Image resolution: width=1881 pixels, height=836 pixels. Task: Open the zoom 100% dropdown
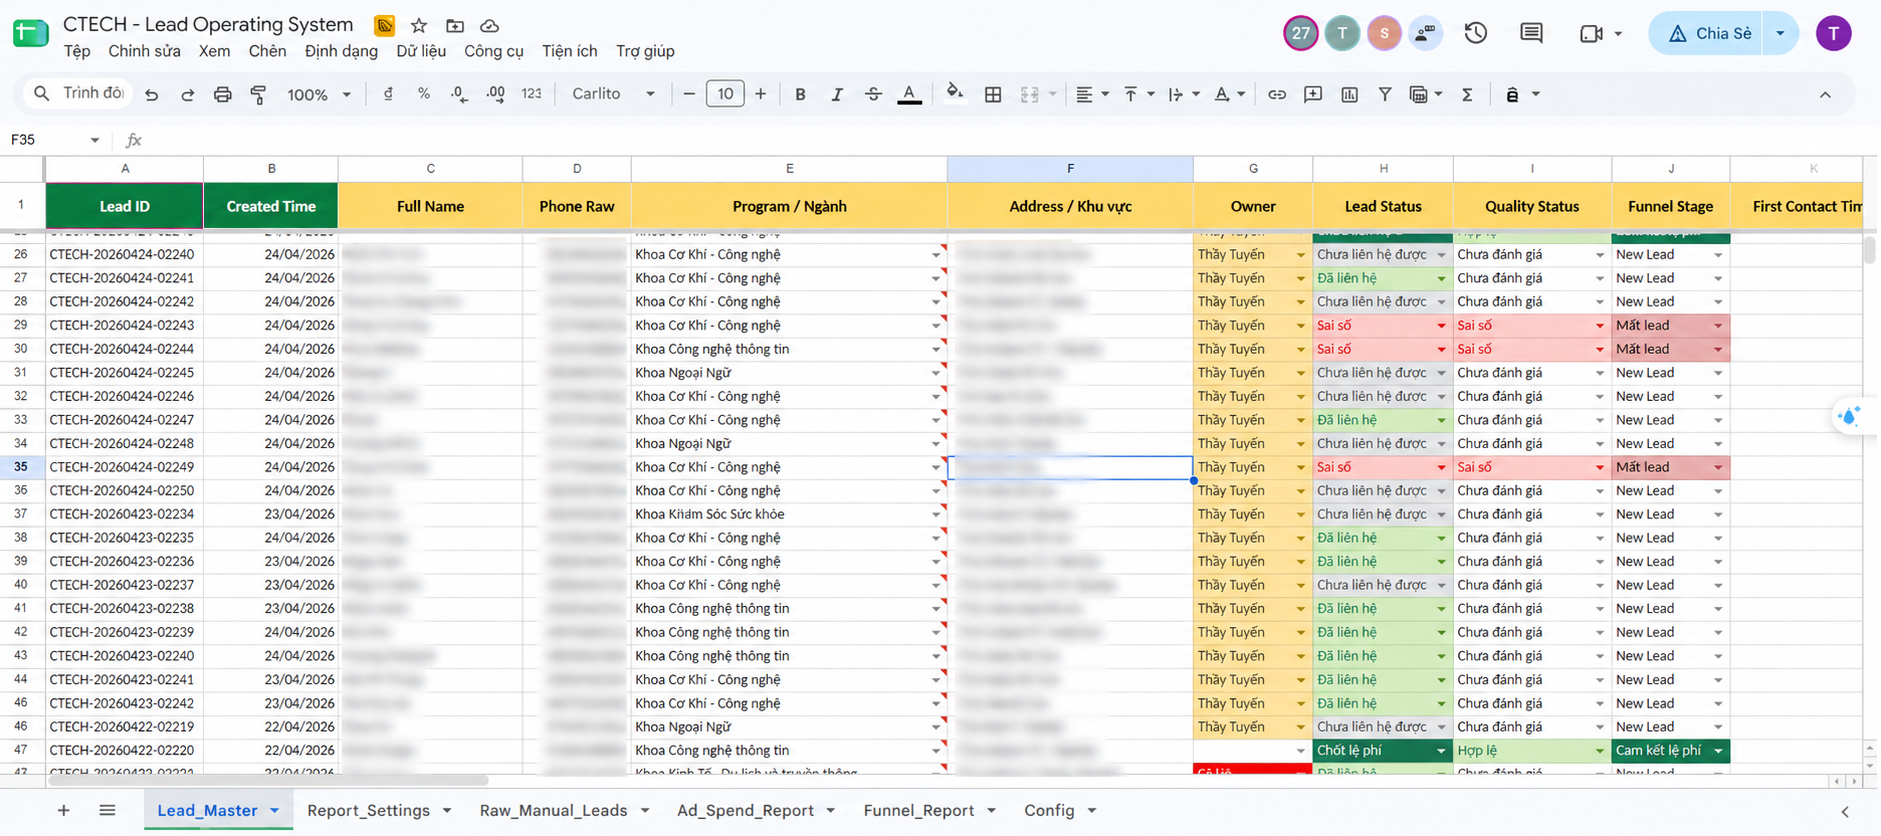pos(318,94)
